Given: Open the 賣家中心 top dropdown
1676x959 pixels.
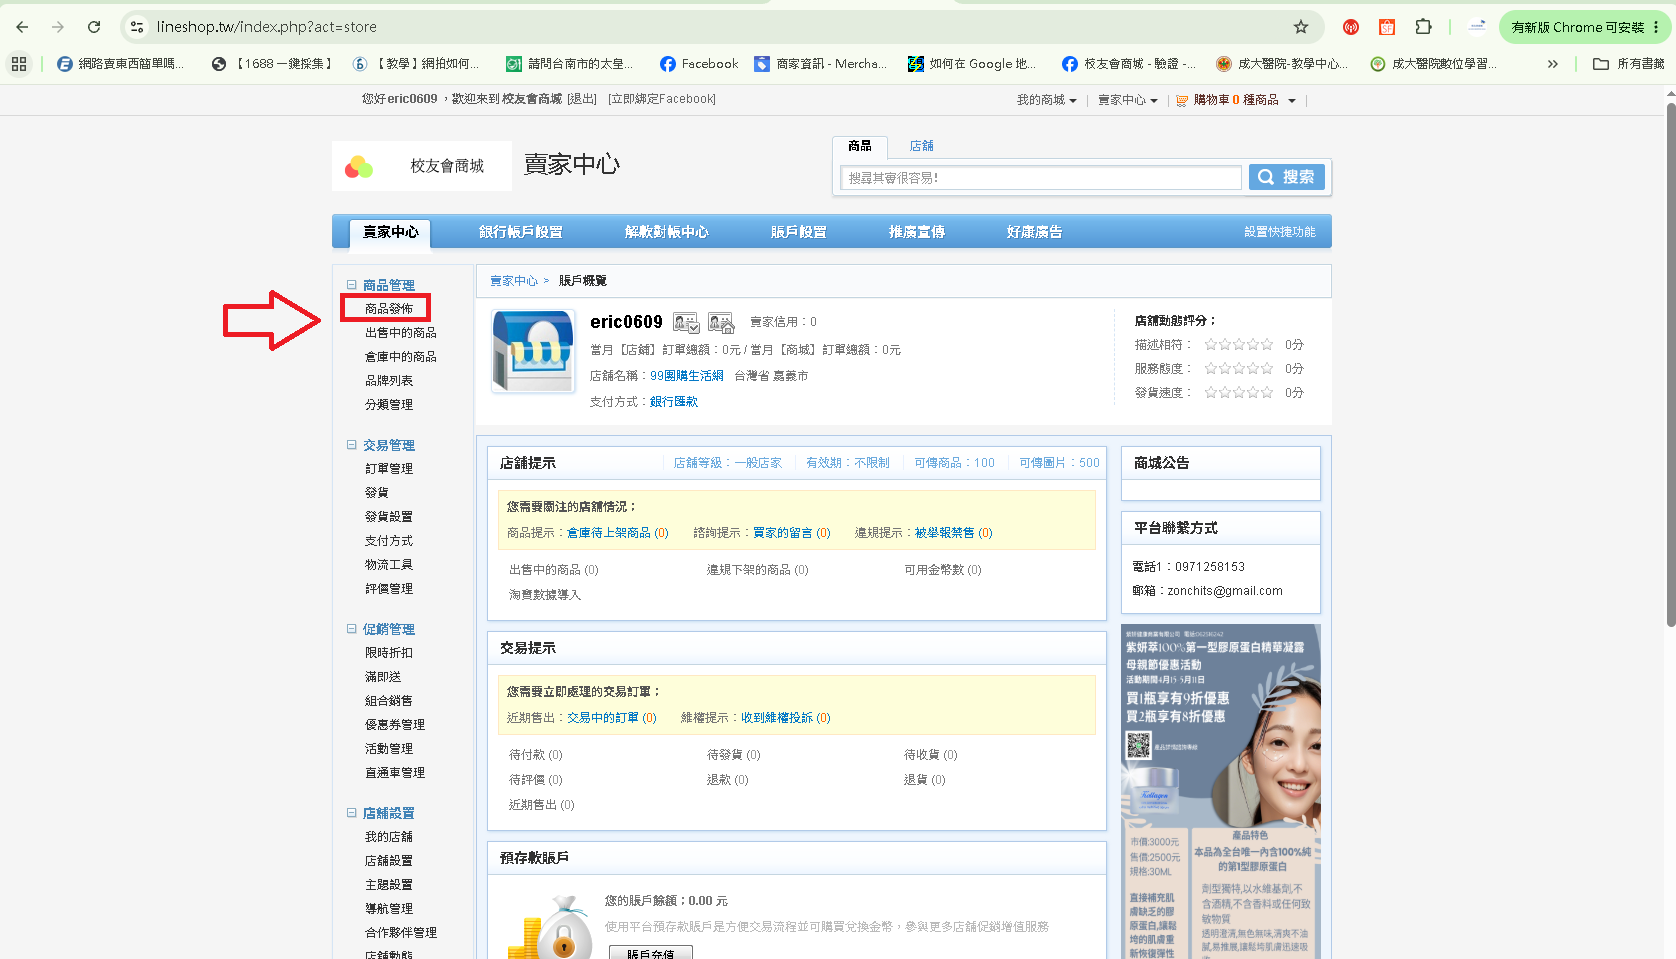Looking at the screenshot, I should tap(1127, 100).
